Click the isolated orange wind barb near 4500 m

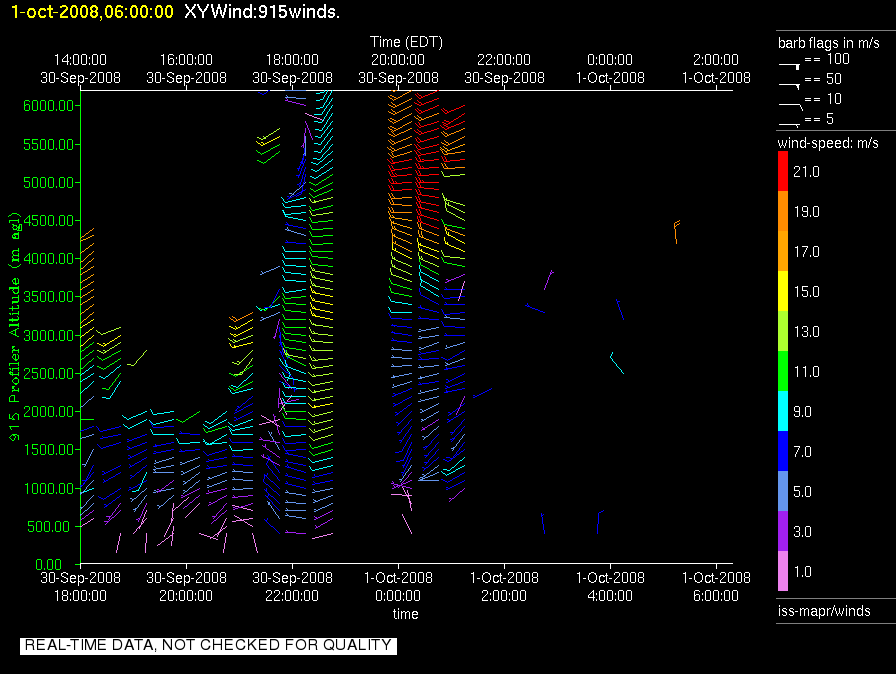click(677, 232)
